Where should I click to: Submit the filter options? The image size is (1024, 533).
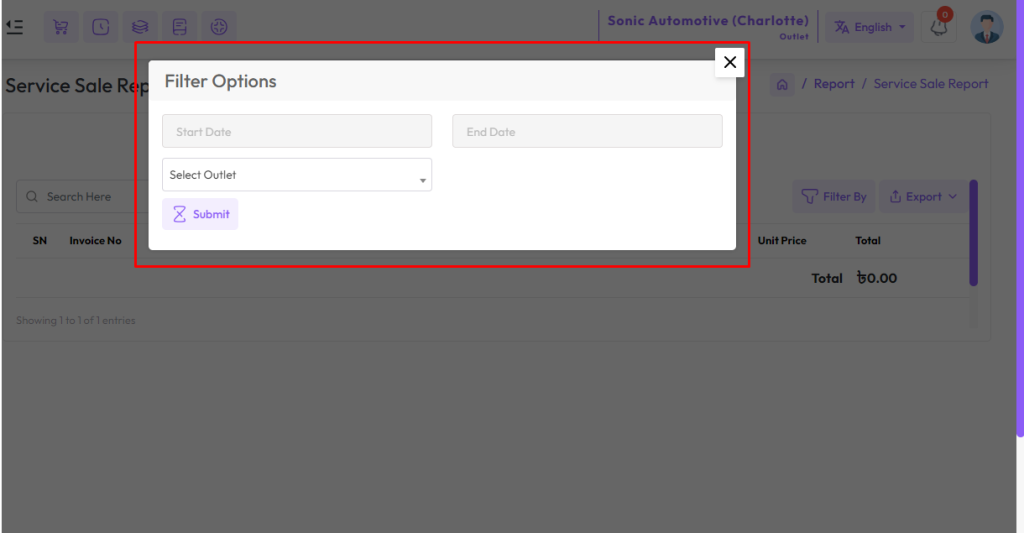point(200,214)
